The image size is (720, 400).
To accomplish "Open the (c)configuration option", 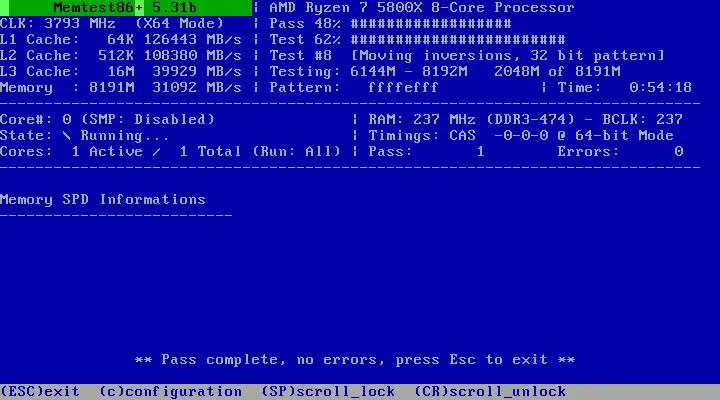I will click(x=170, y=392).
